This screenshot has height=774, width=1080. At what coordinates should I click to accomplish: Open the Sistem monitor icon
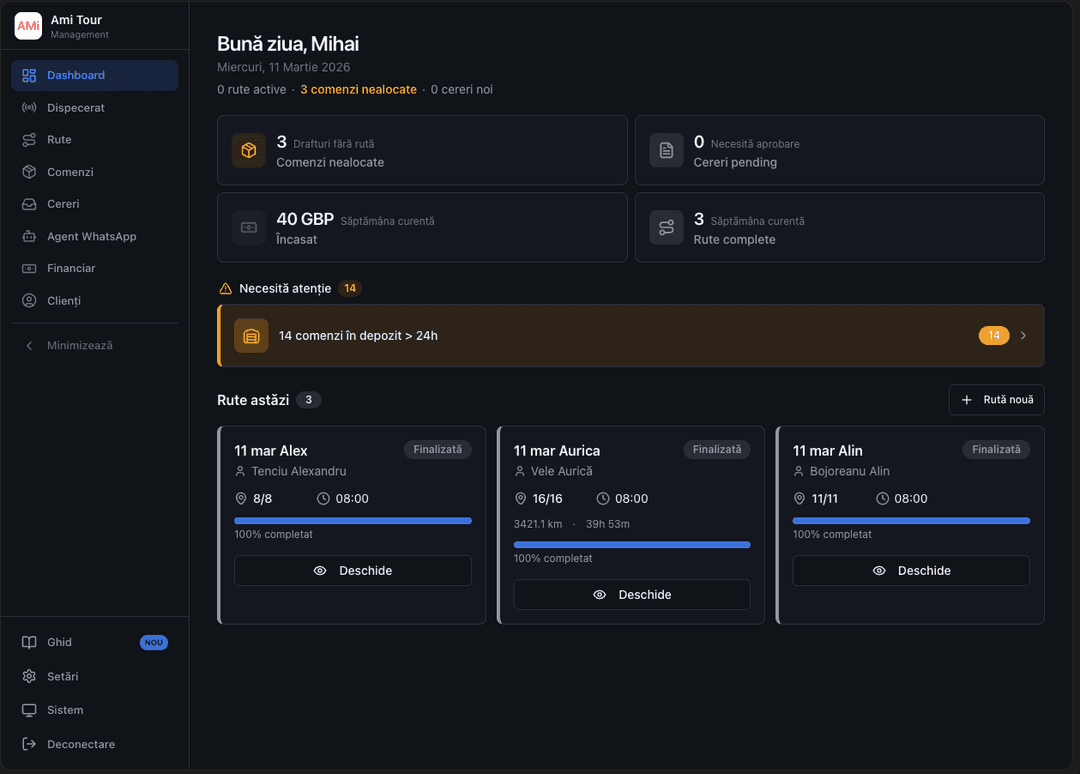tap(31, 710)
